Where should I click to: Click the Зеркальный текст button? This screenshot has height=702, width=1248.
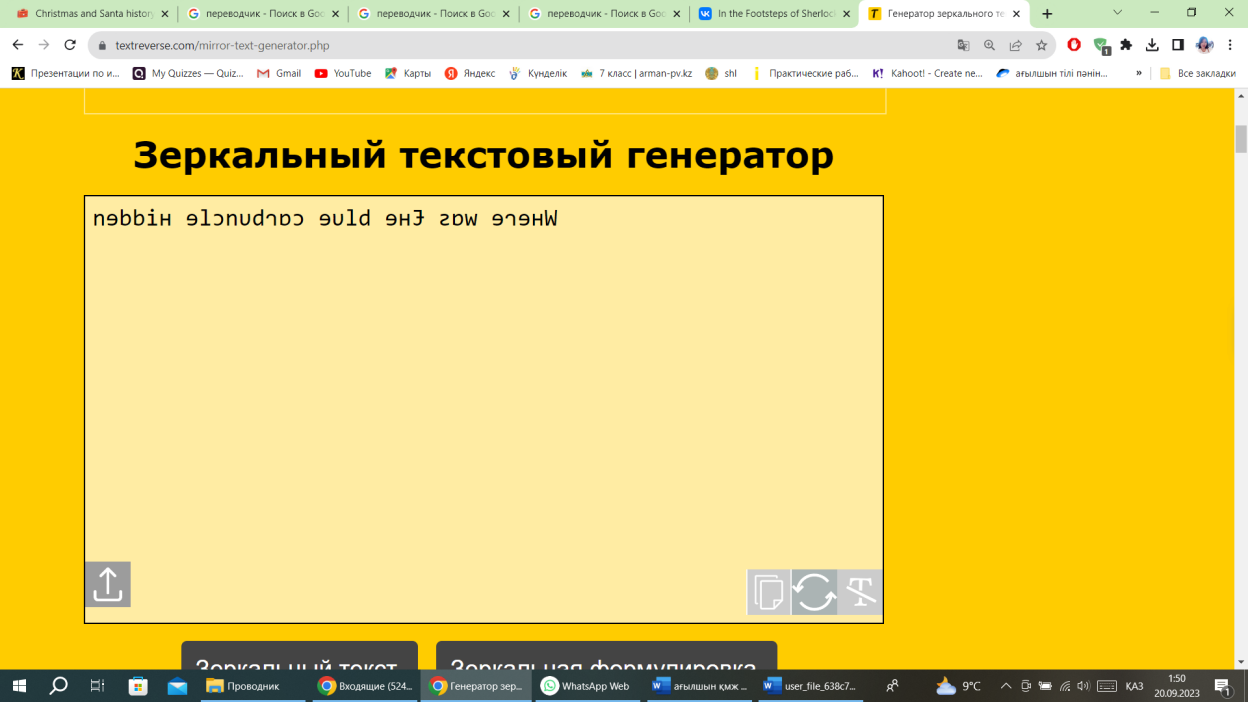click(299, 657)
